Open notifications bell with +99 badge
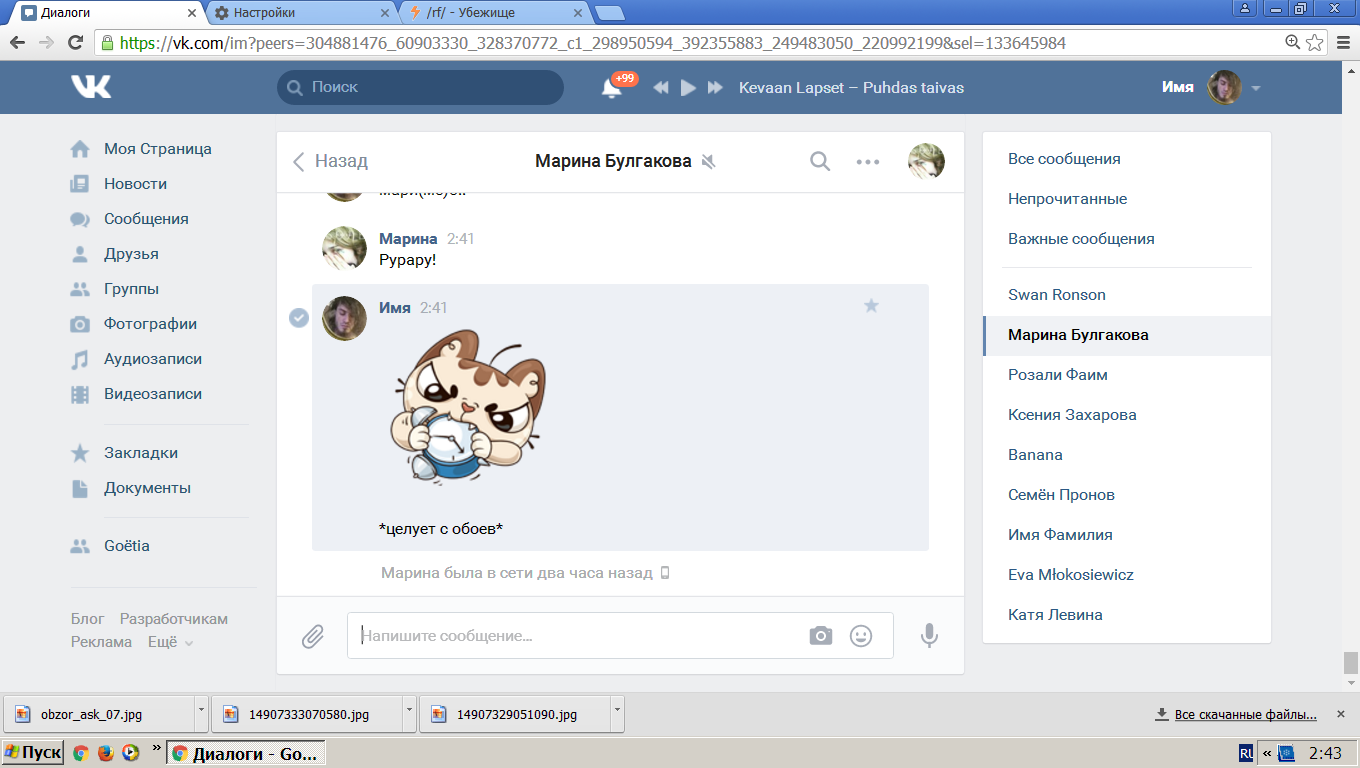Image resolution: width=1360 pixels, height=768 pixels. click(x=612, y=88)
